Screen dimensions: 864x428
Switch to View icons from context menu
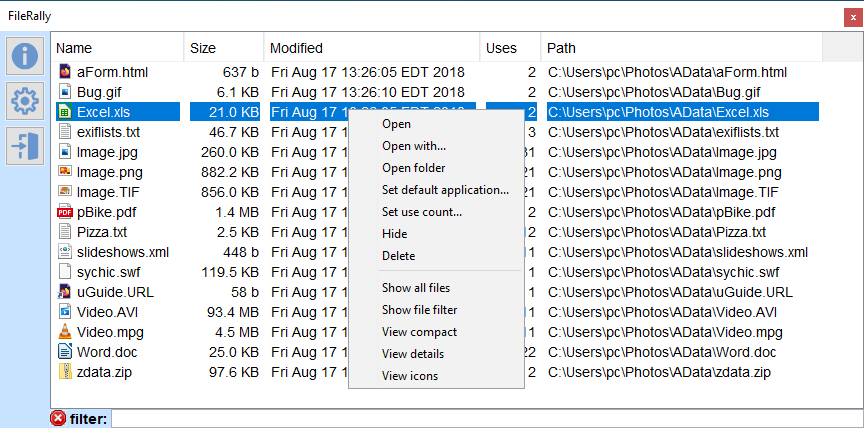409,376
